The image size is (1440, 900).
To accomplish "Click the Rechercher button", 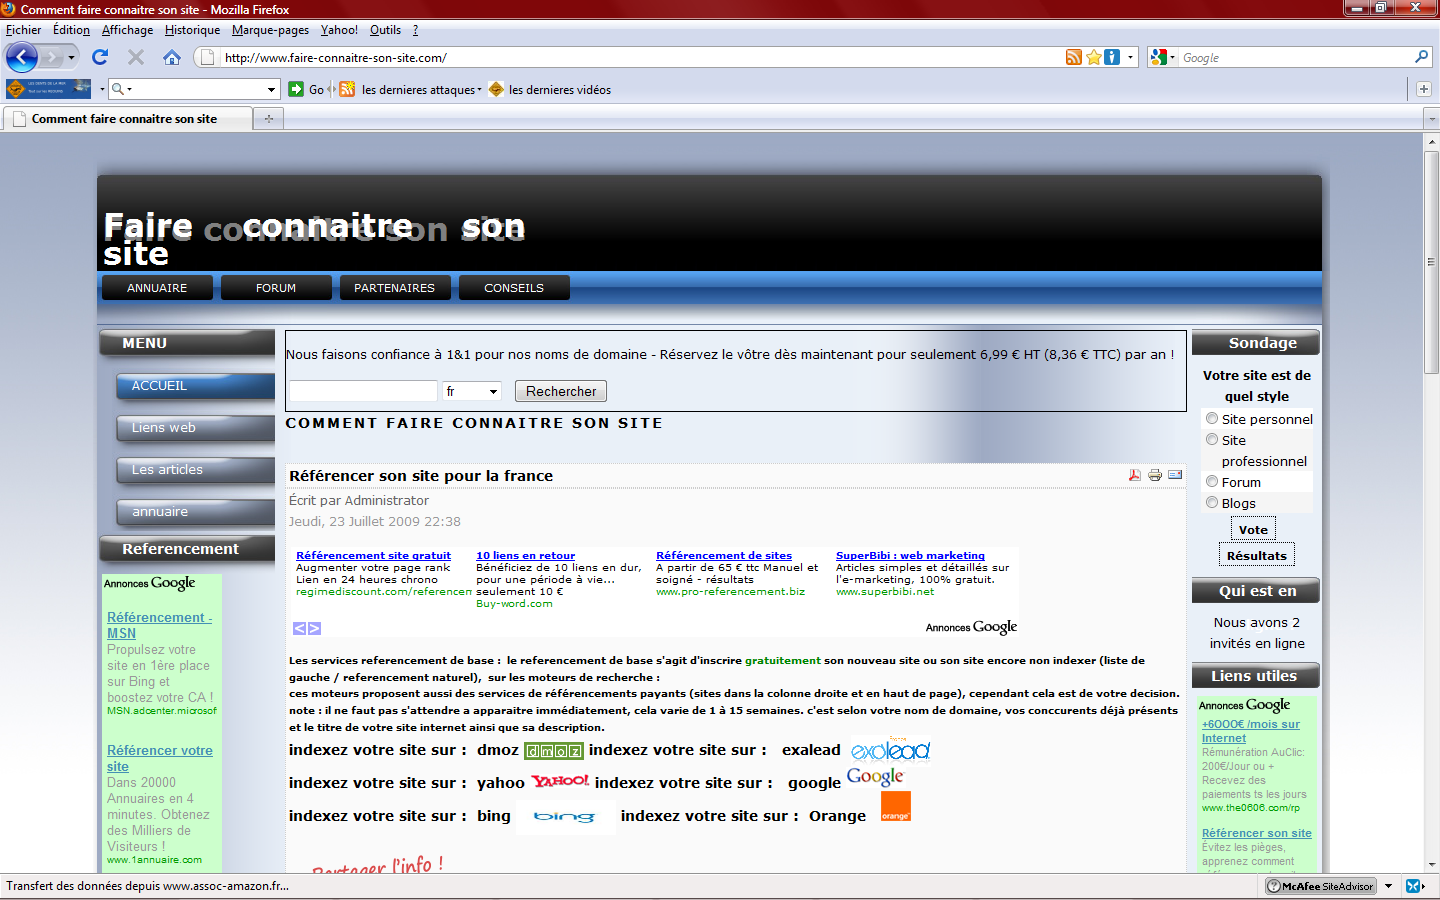I will click(561, 391).
